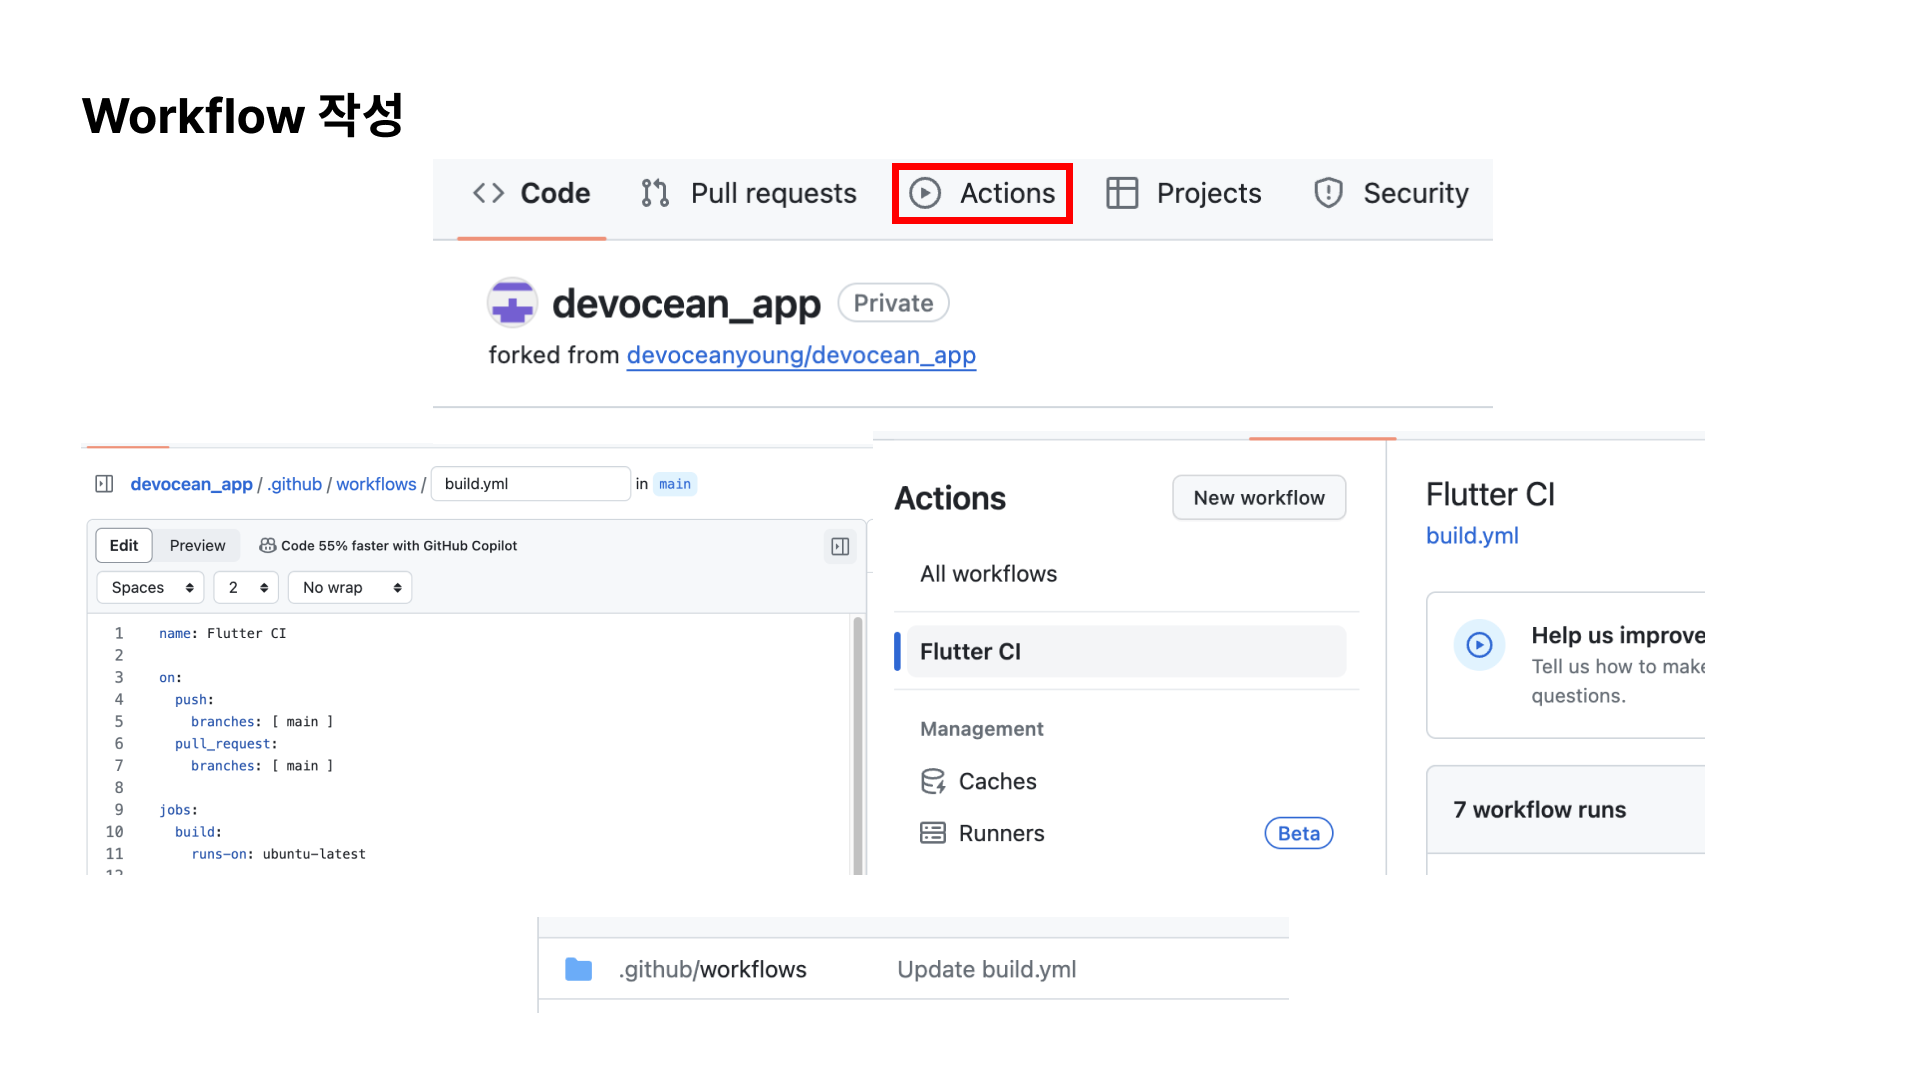Open the devoceanyoung/devocean_app fork source link

click(801, 356)
